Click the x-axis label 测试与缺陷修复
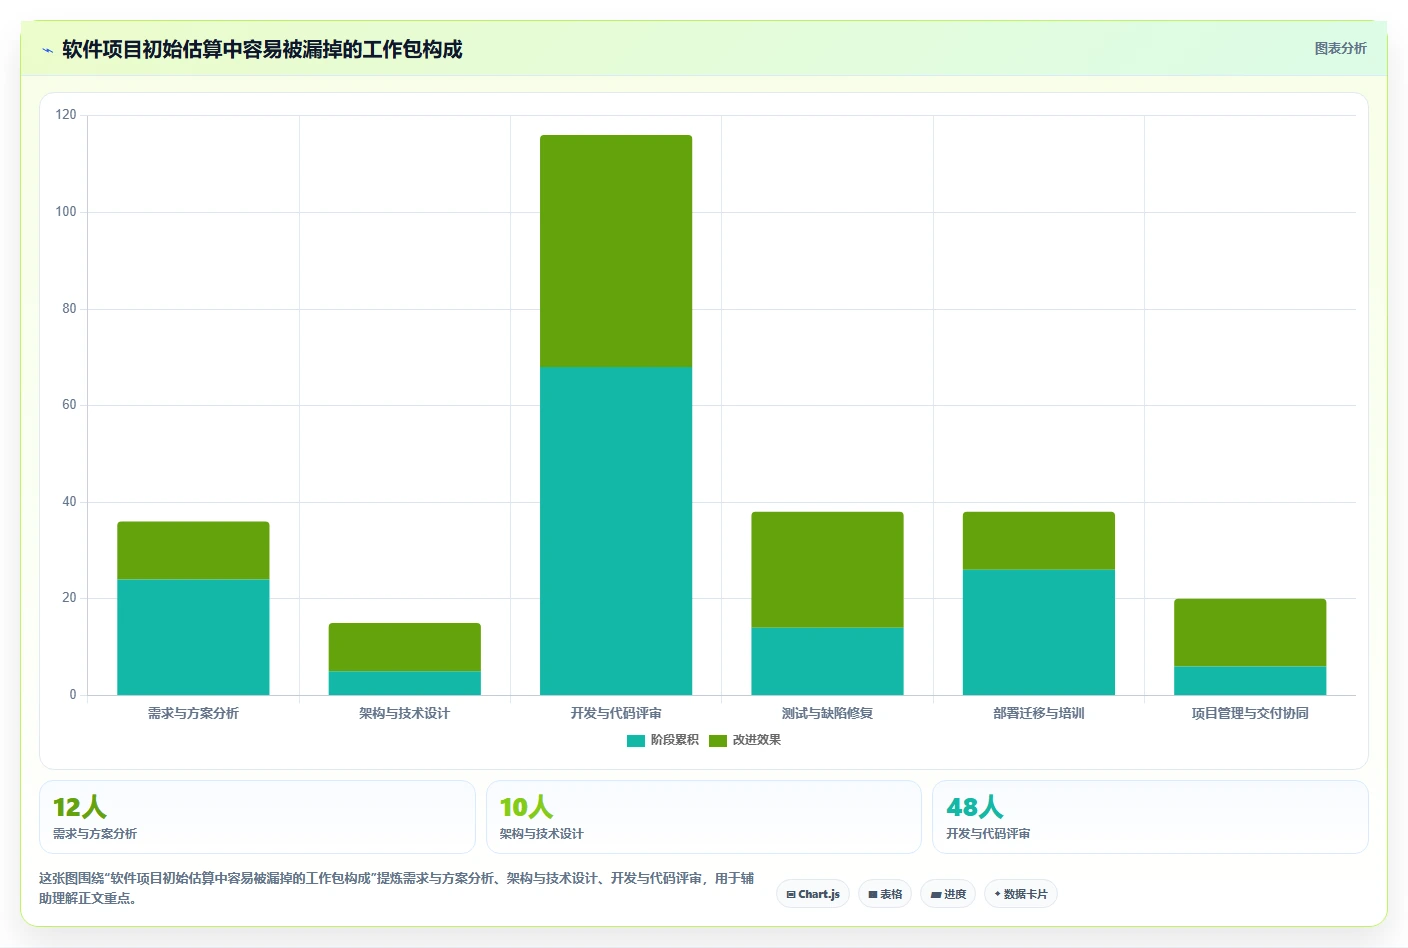1408x948 pixels. pos(827,713)
